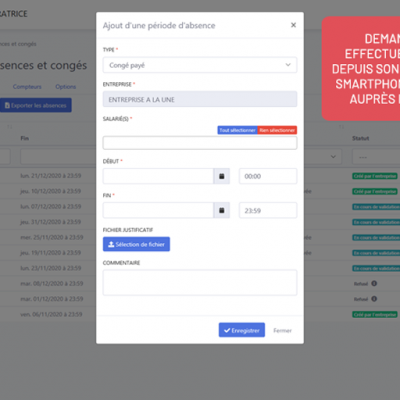400x400 pixels.
Task: Click the info icon beside second Refusé
Action: pos(374,299)
